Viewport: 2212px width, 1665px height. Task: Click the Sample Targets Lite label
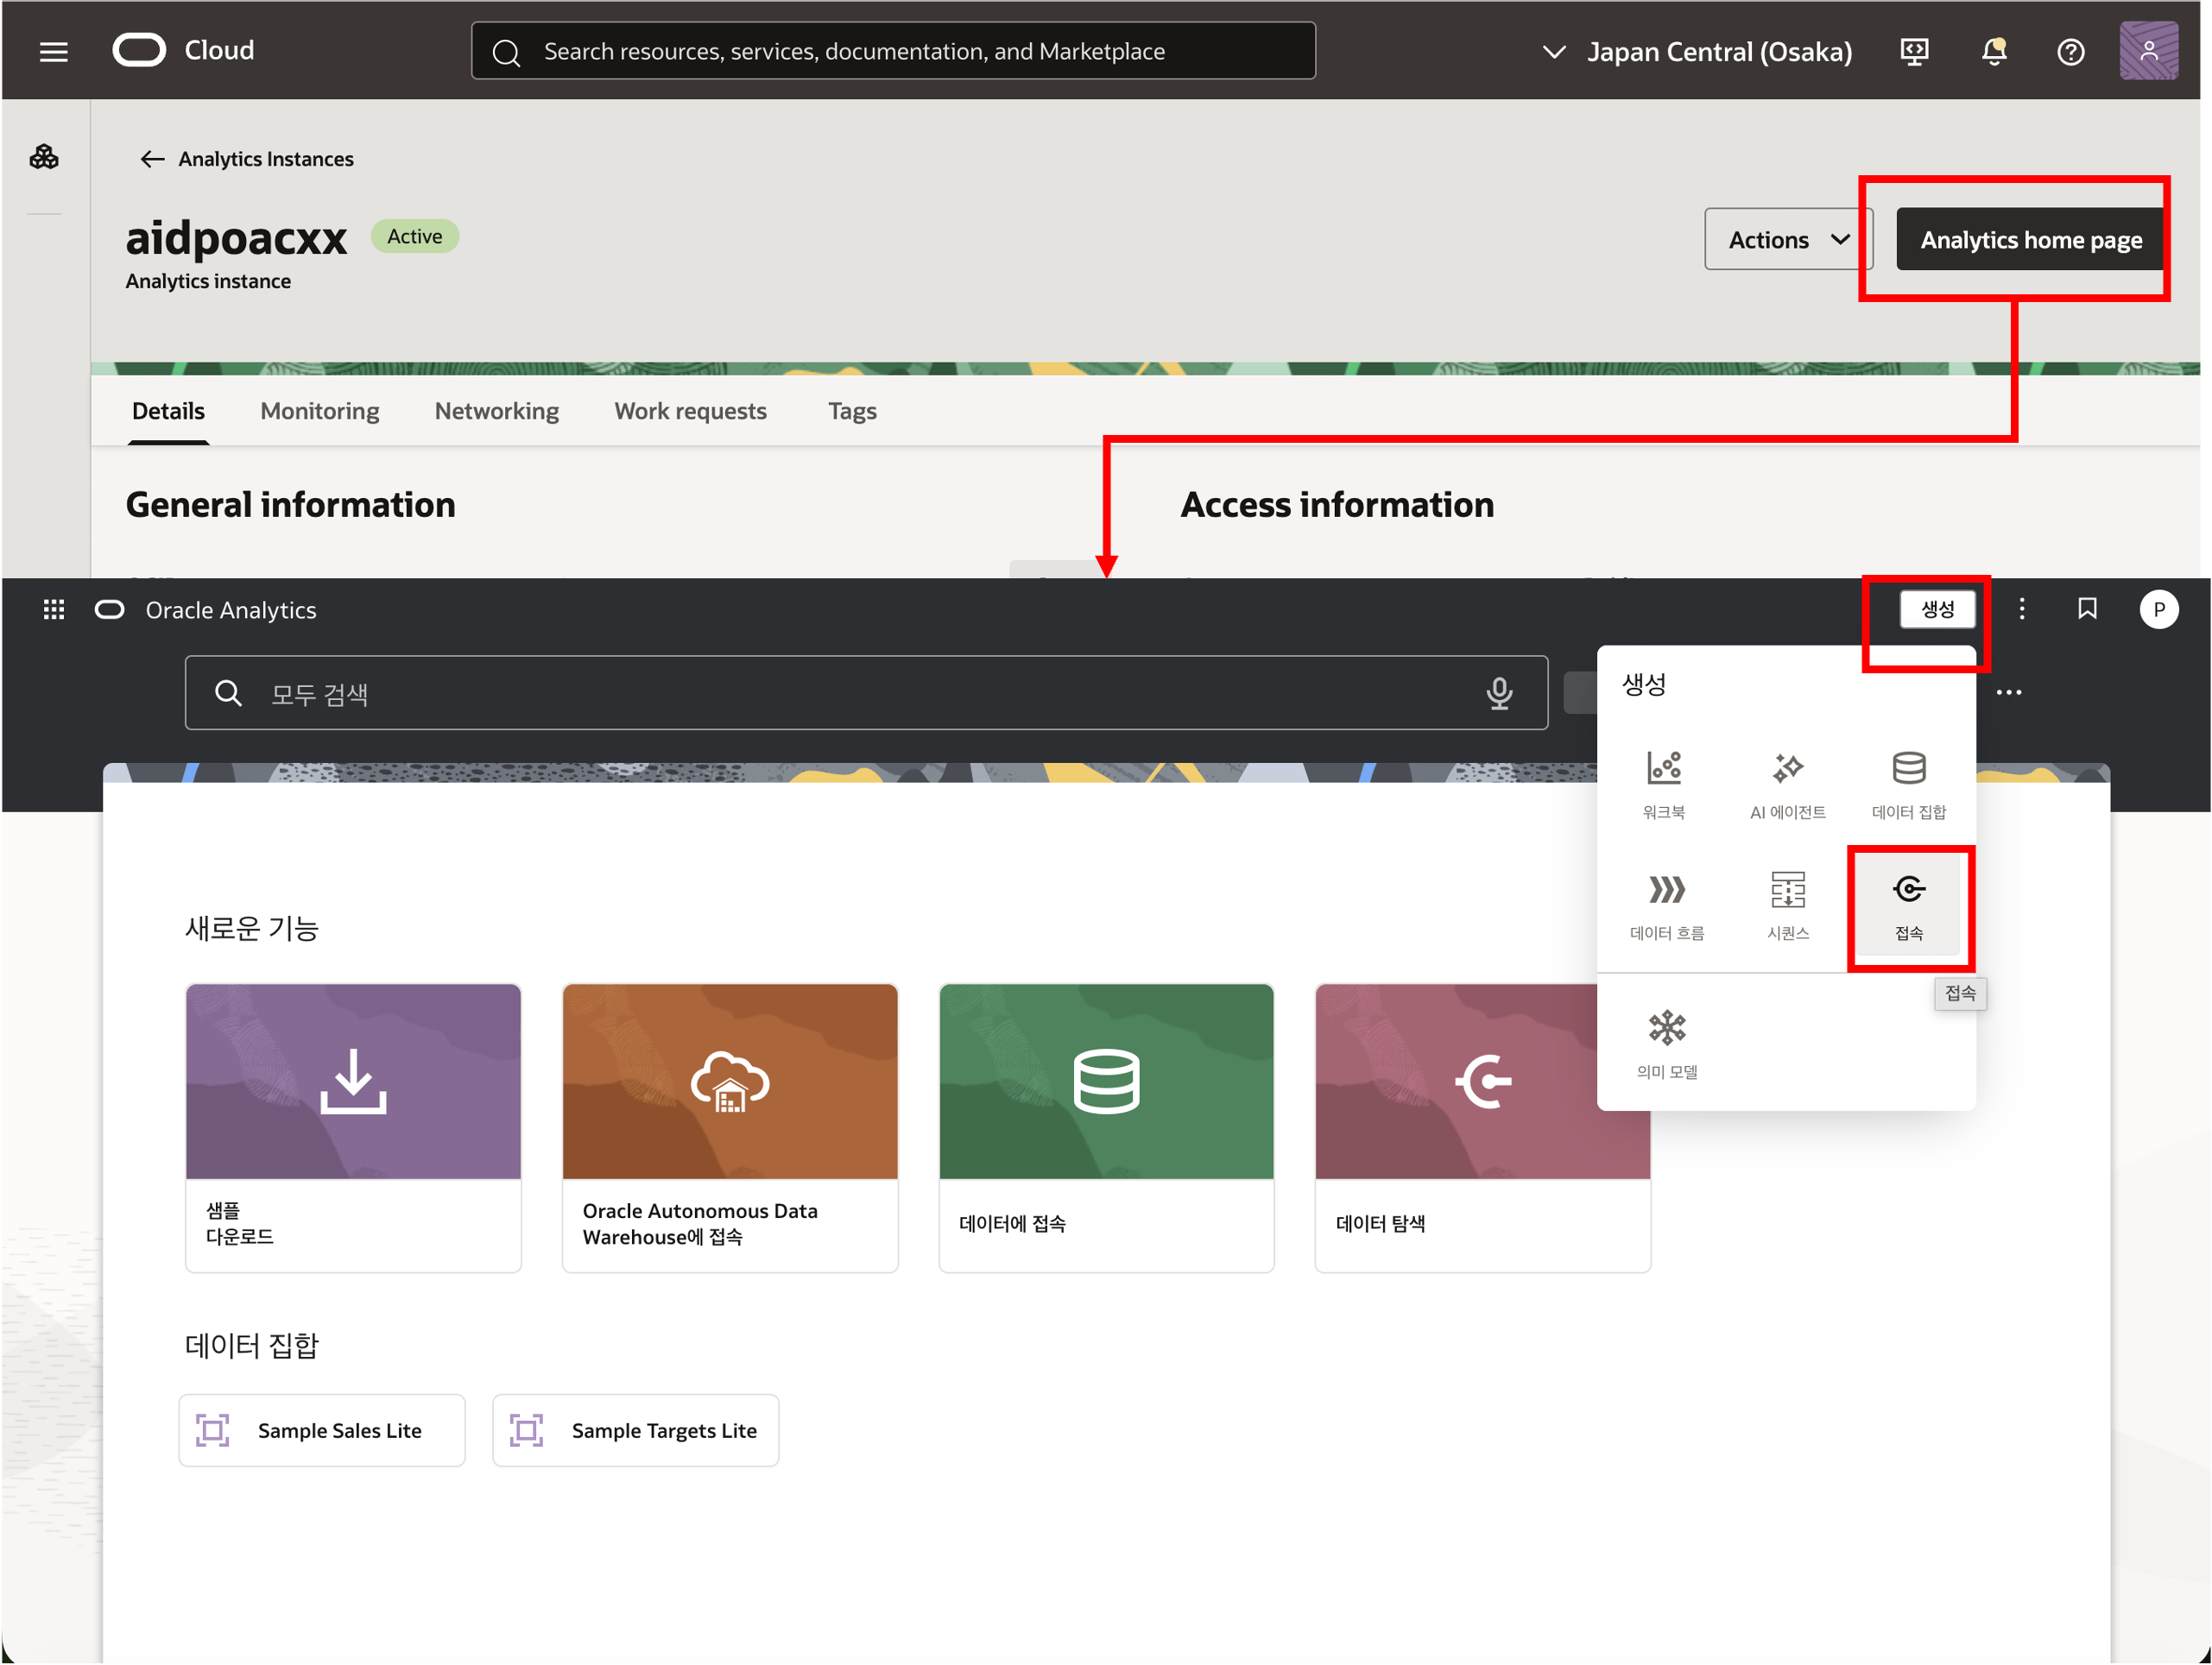point(664,1431)
